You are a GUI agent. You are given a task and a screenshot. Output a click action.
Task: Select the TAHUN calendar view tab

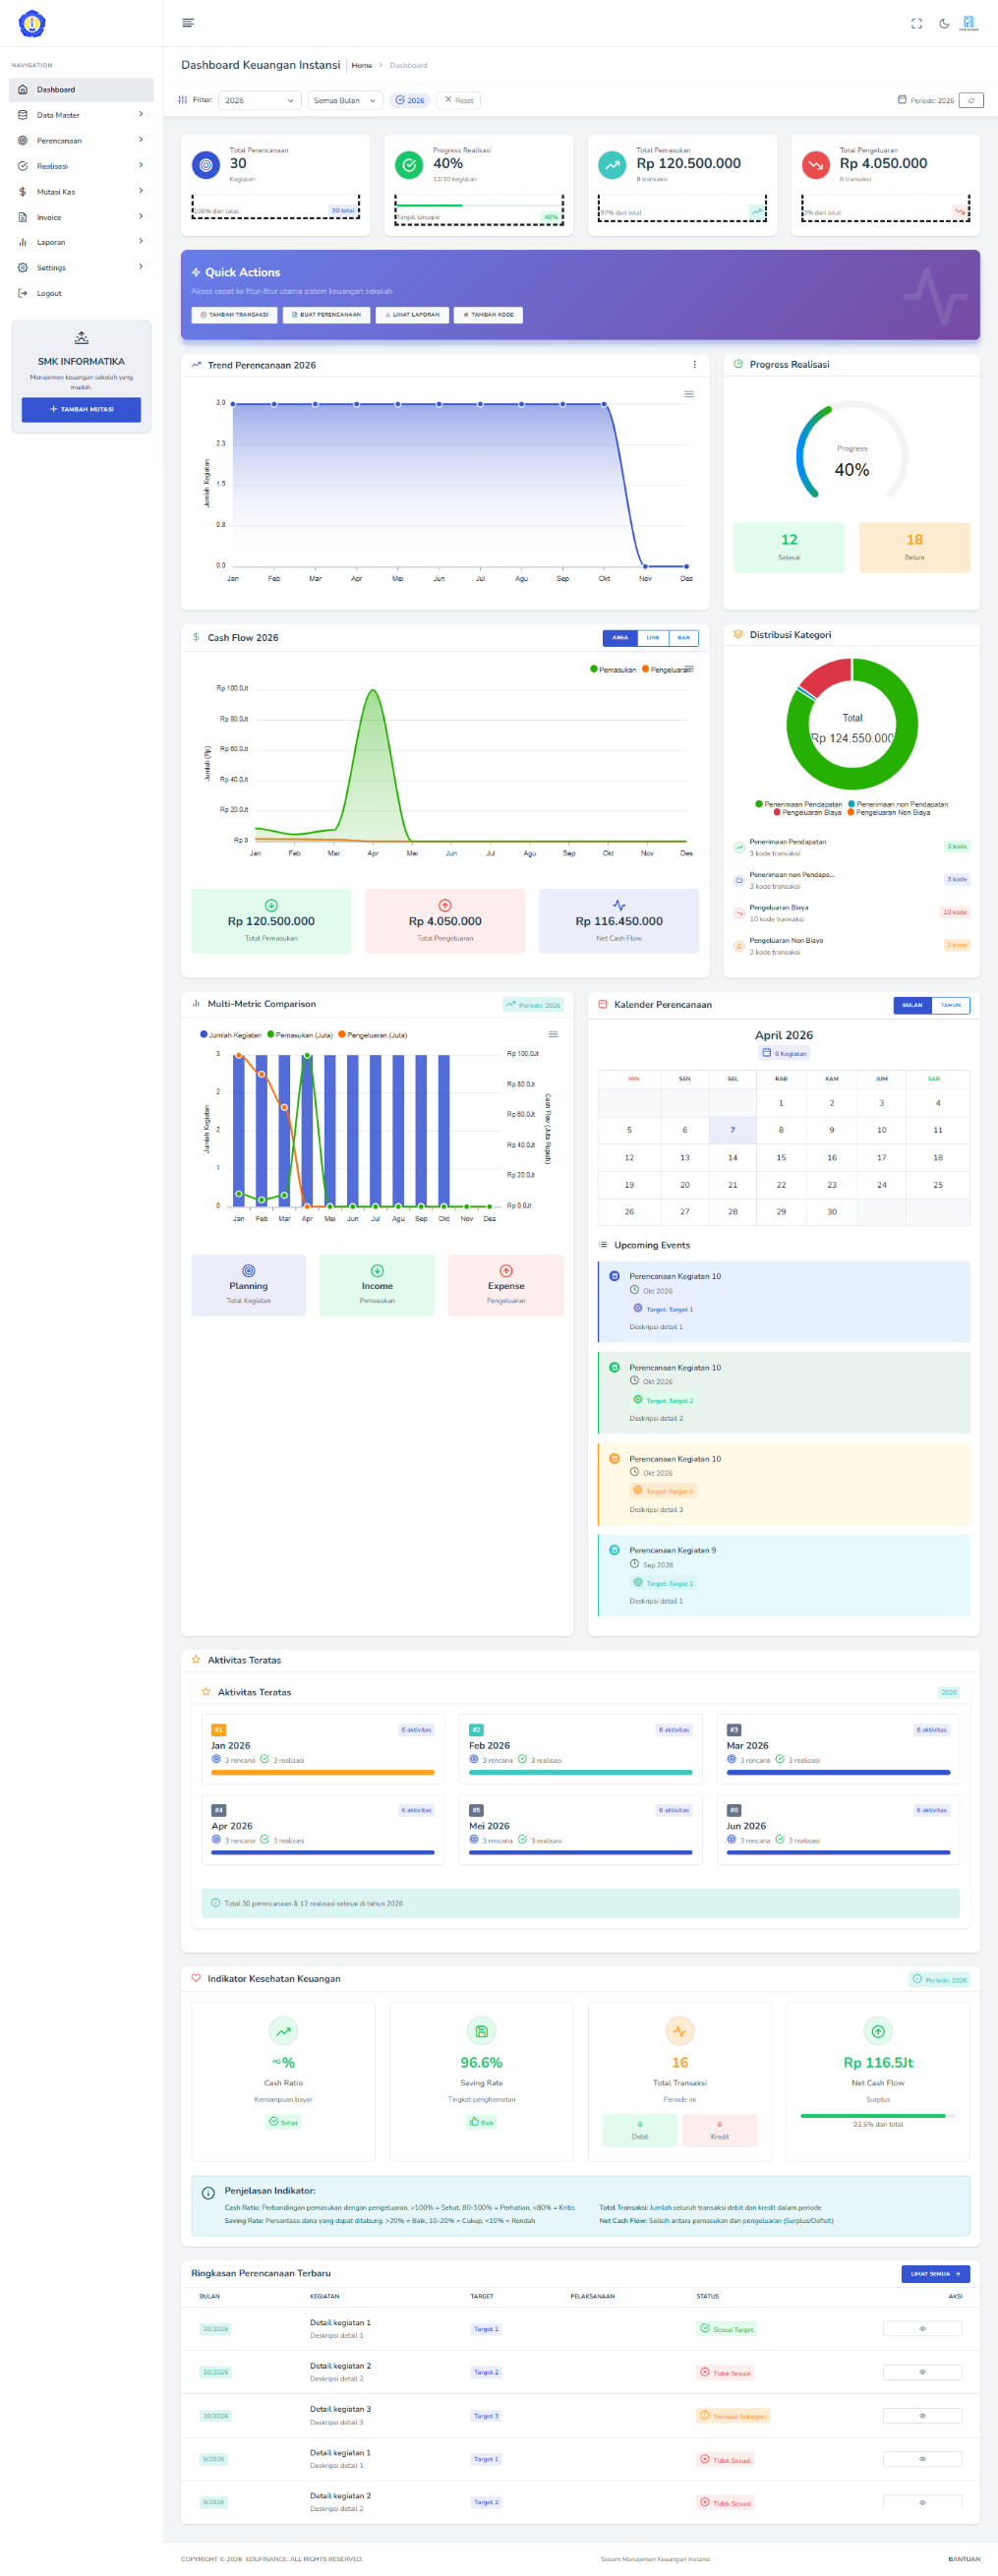coord(950,1005)
